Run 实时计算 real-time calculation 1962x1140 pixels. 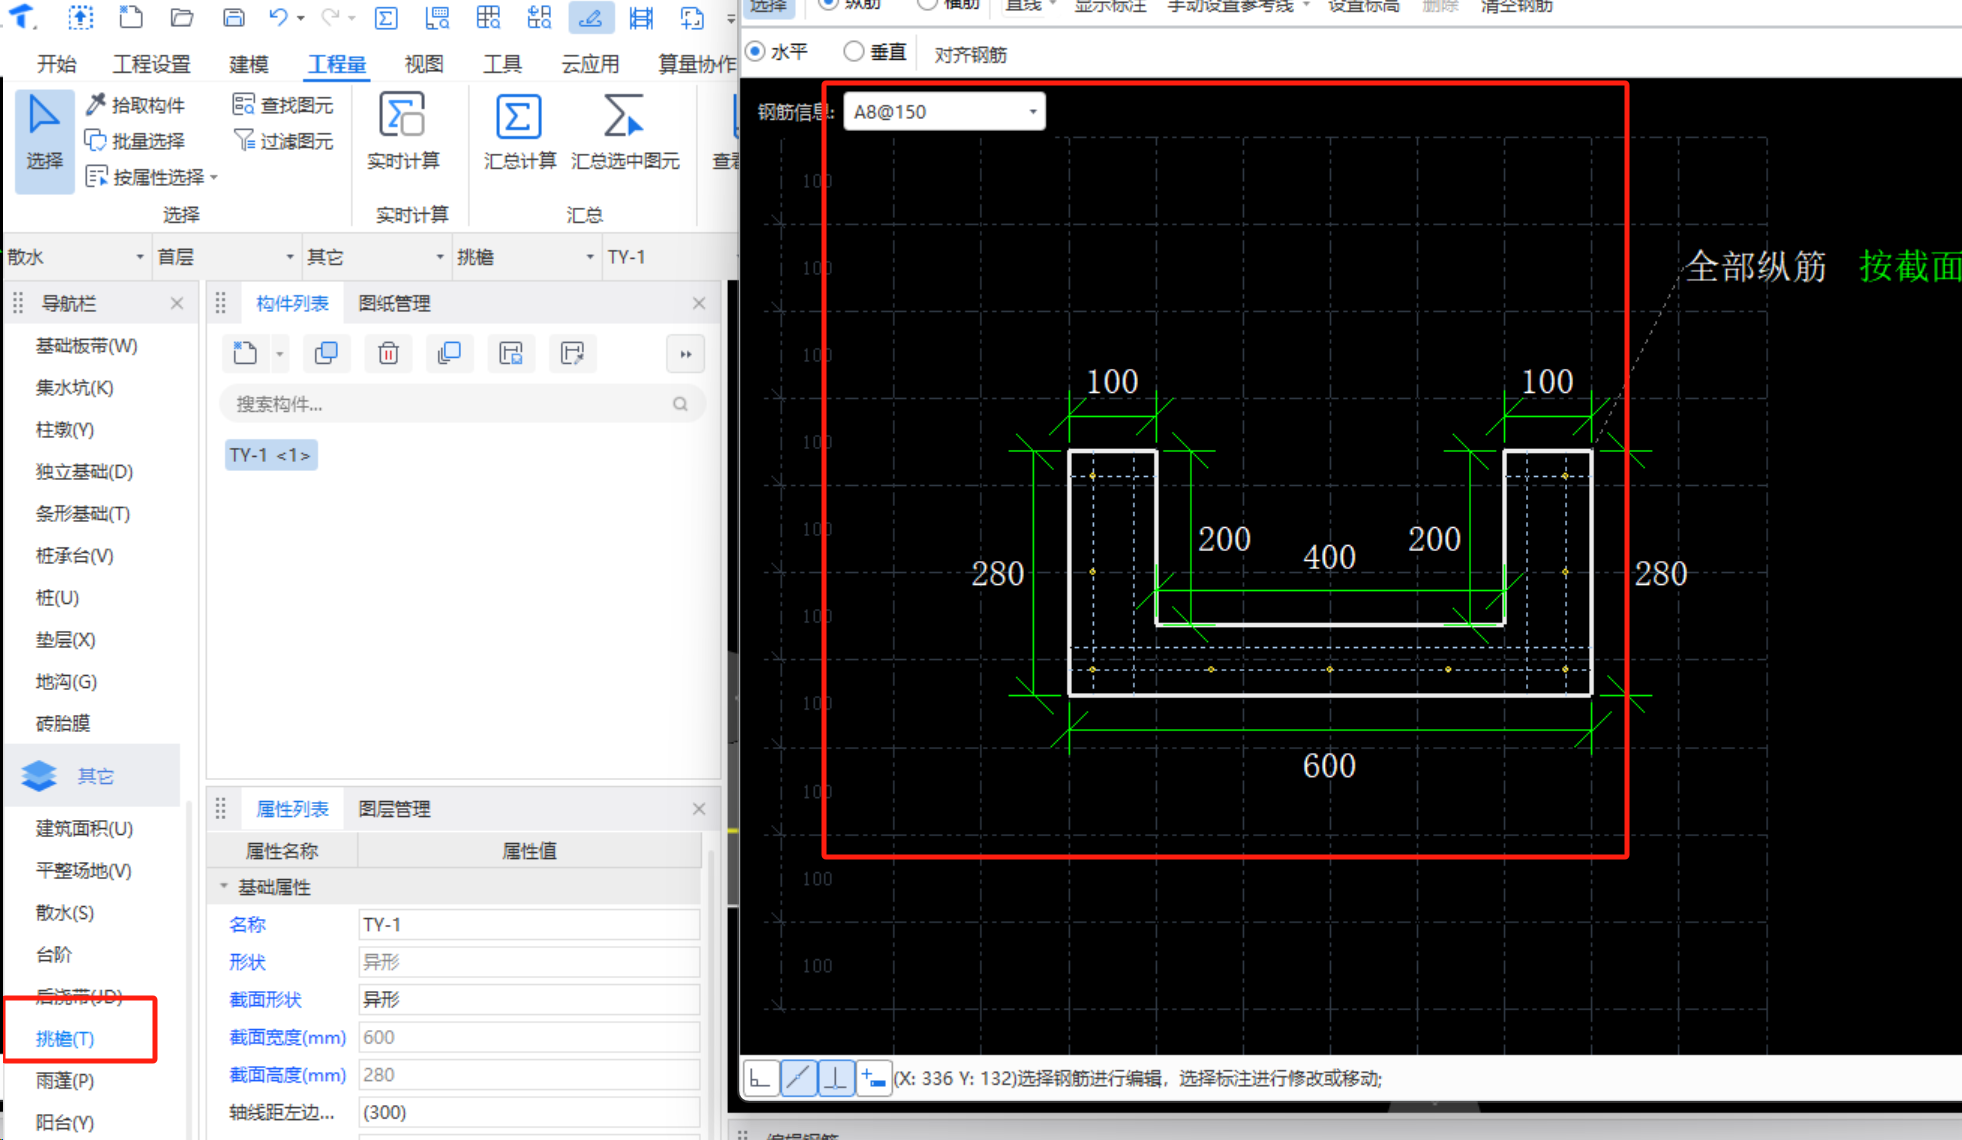click(x=403, y=131)
